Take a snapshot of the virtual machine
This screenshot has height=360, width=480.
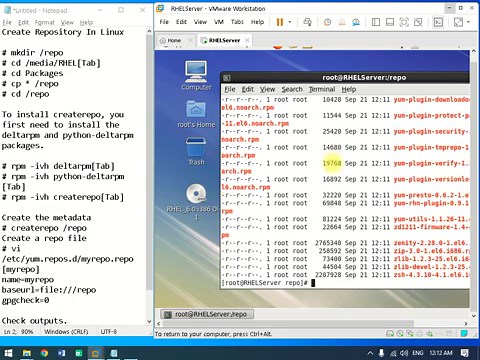[x=327, y=22]
